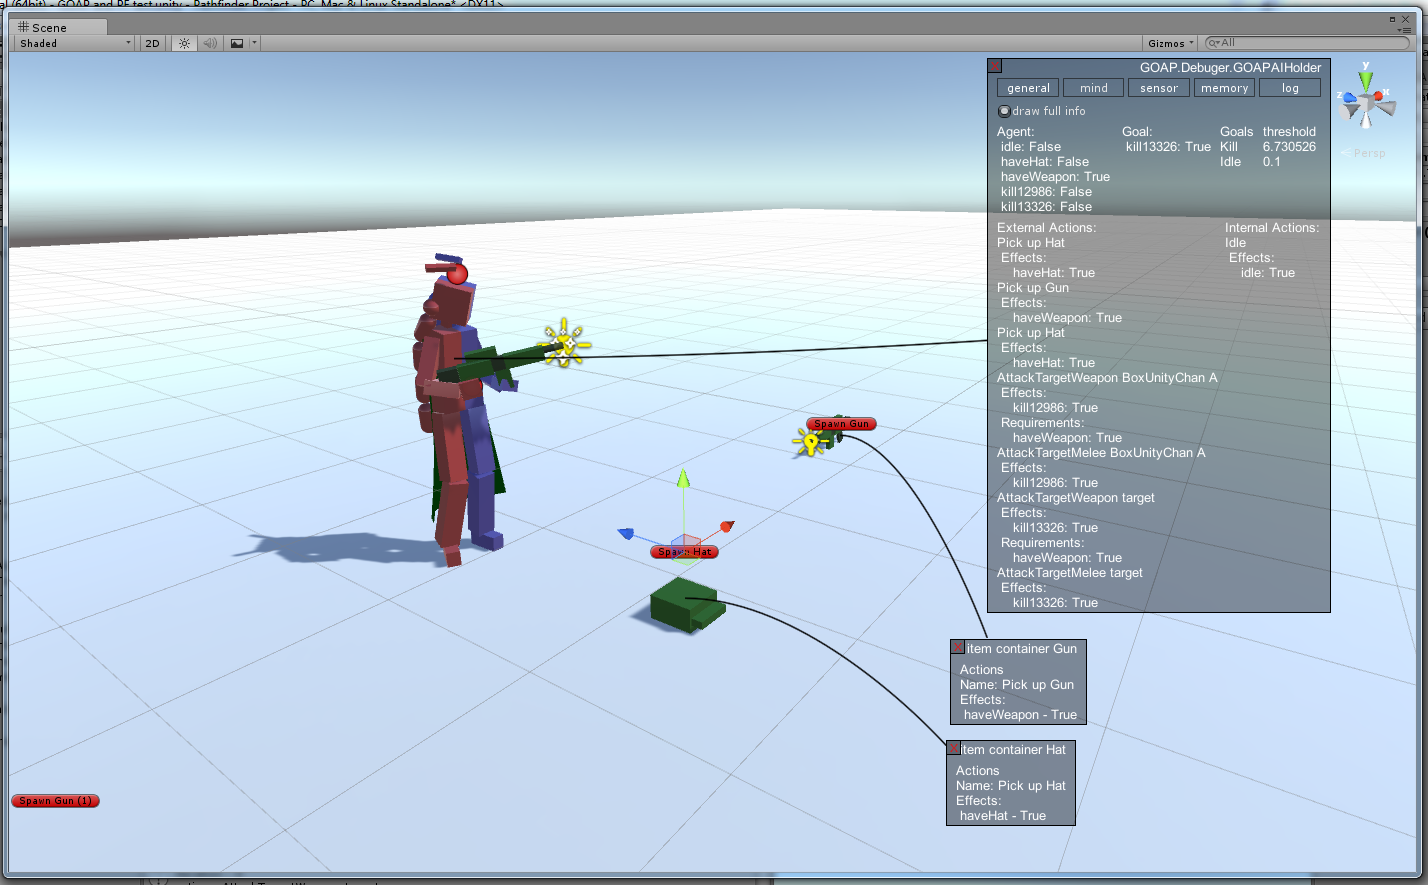Open the Scene panel options menu
Image resolution: width=1428 pixels, height=885 pixels.
[x=1403, y=30]
